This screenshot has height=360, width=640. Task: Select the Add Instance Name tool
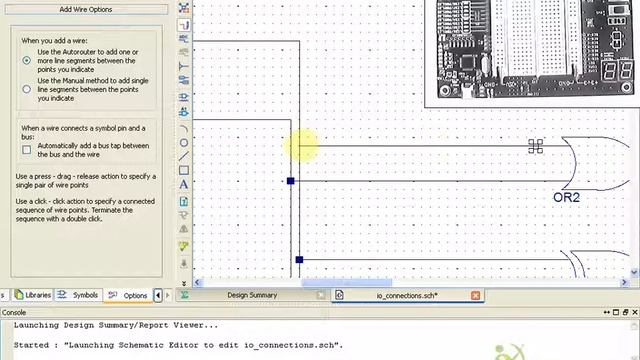coord(184,111)
